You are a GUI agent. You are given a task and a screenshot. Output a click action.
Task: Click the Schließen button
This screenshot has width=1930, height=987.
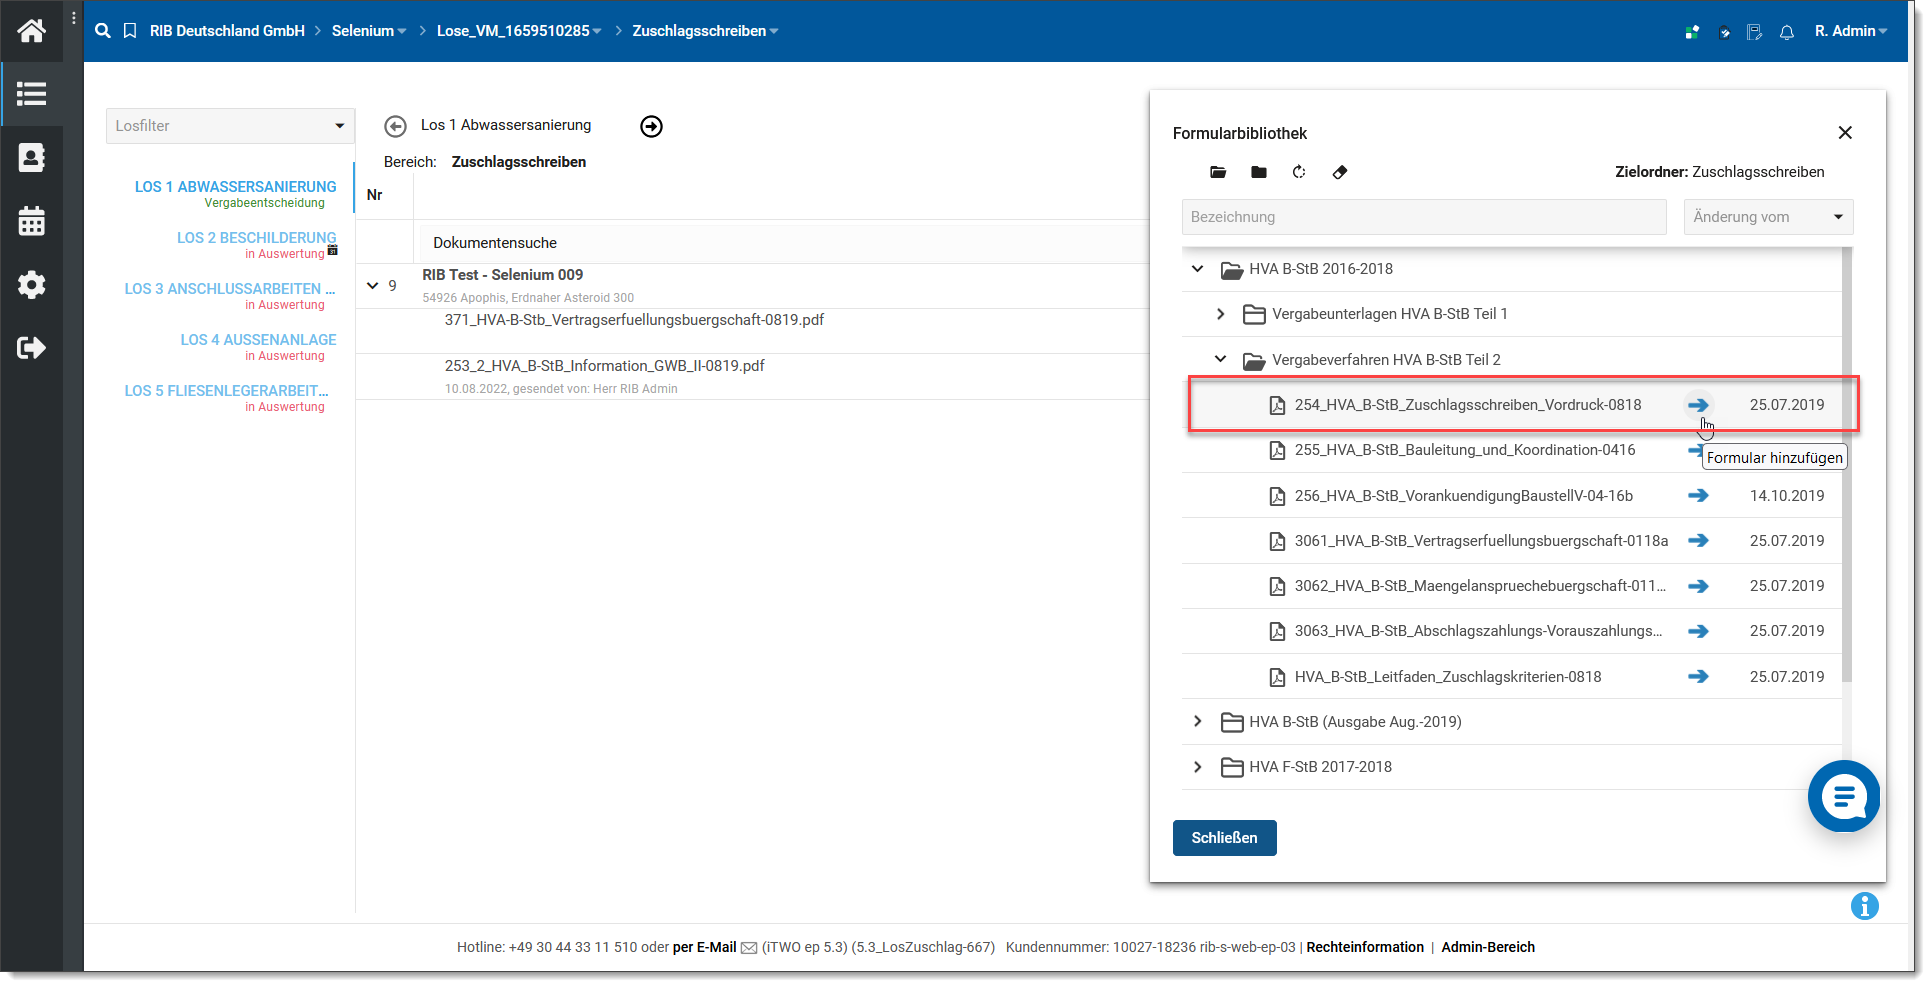(x=1224, y=838)
